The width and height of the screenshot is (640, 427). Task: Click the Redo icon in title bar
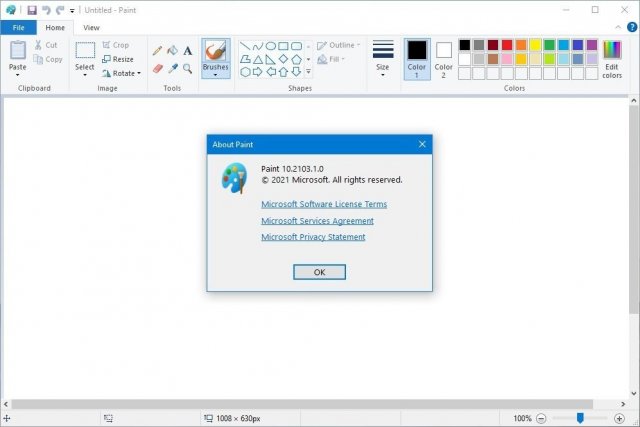click(x=60, y=10)
